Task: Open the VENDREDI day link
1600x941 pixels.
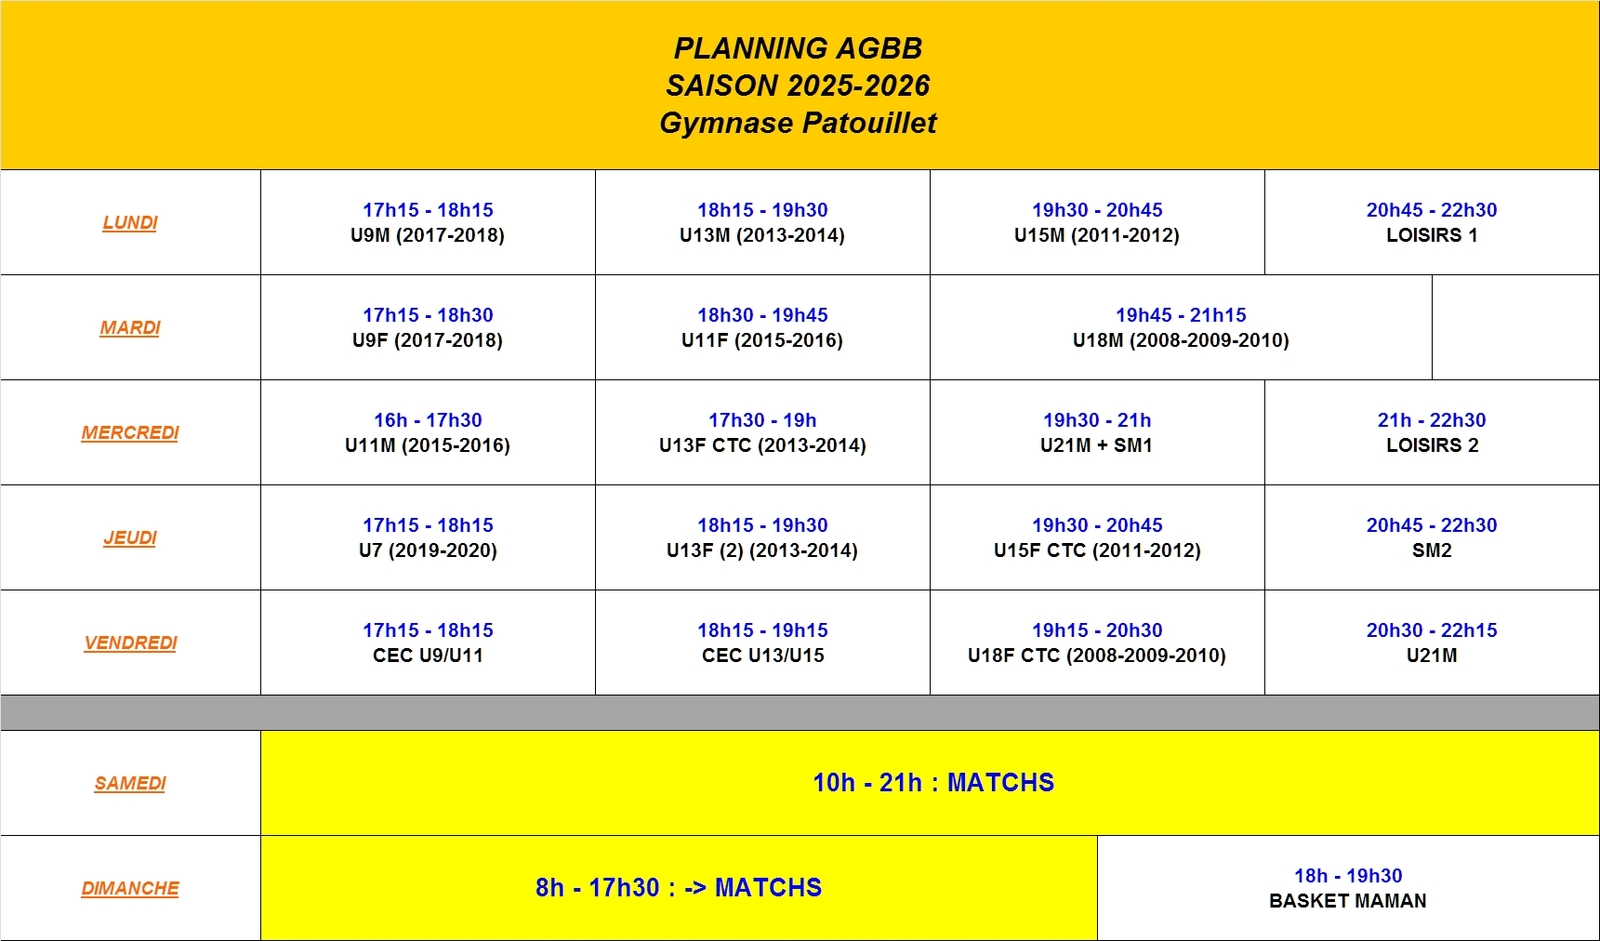Action: coord(130,642)
